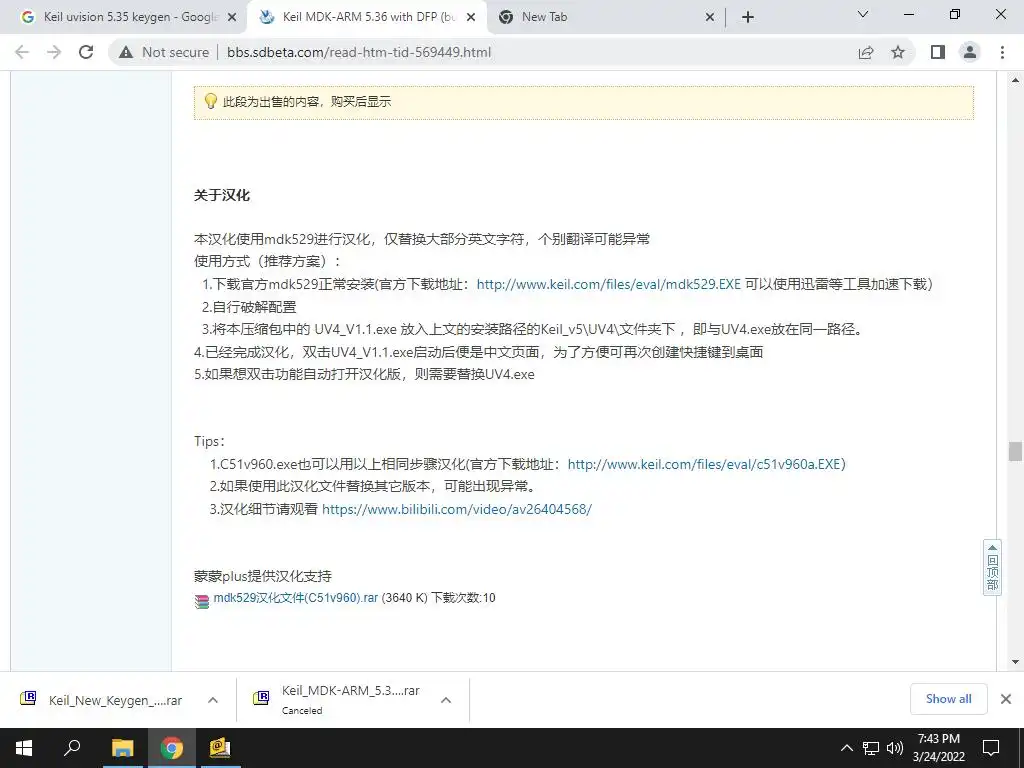This screenshot has width=1024, height=768.
Task: Click the scrollbar down arrow
Action: tap(1015, 662)
